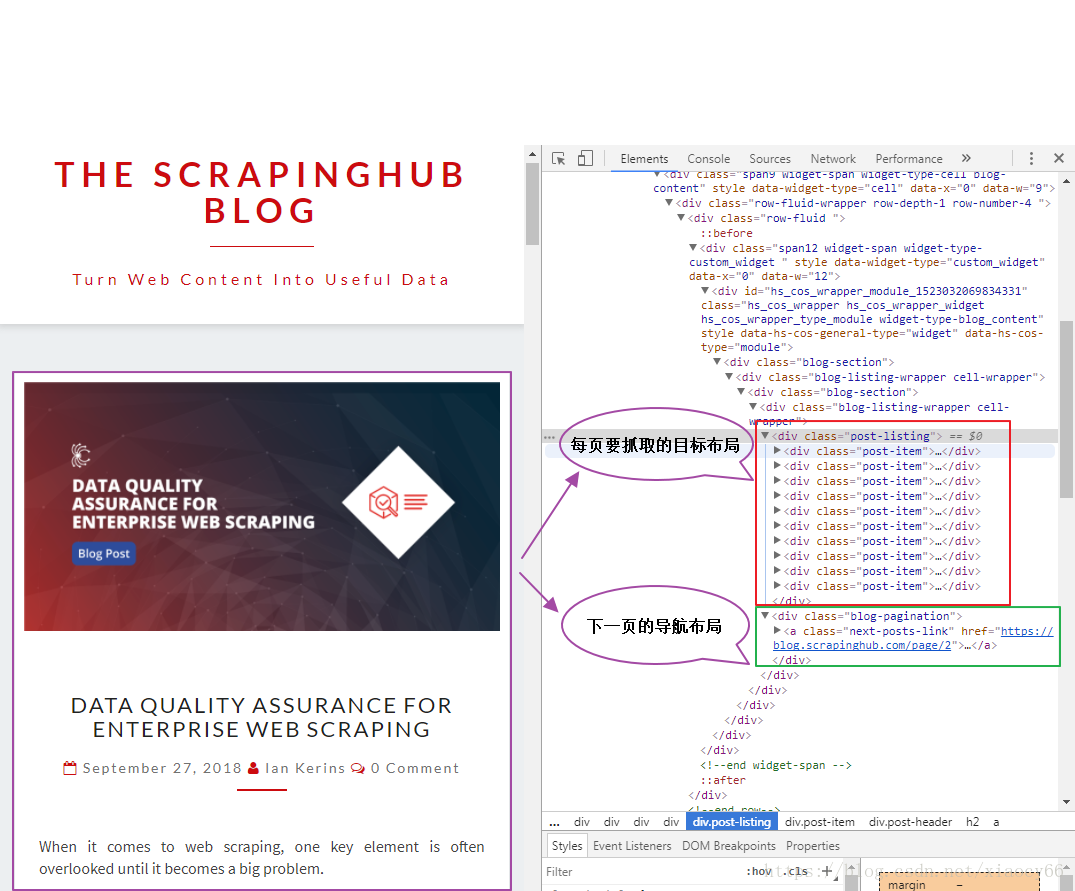Collapse the span12 widget-span div node
Image resolution: width=1075 pixels, height=891 pixels.
(x=693, y=247)
